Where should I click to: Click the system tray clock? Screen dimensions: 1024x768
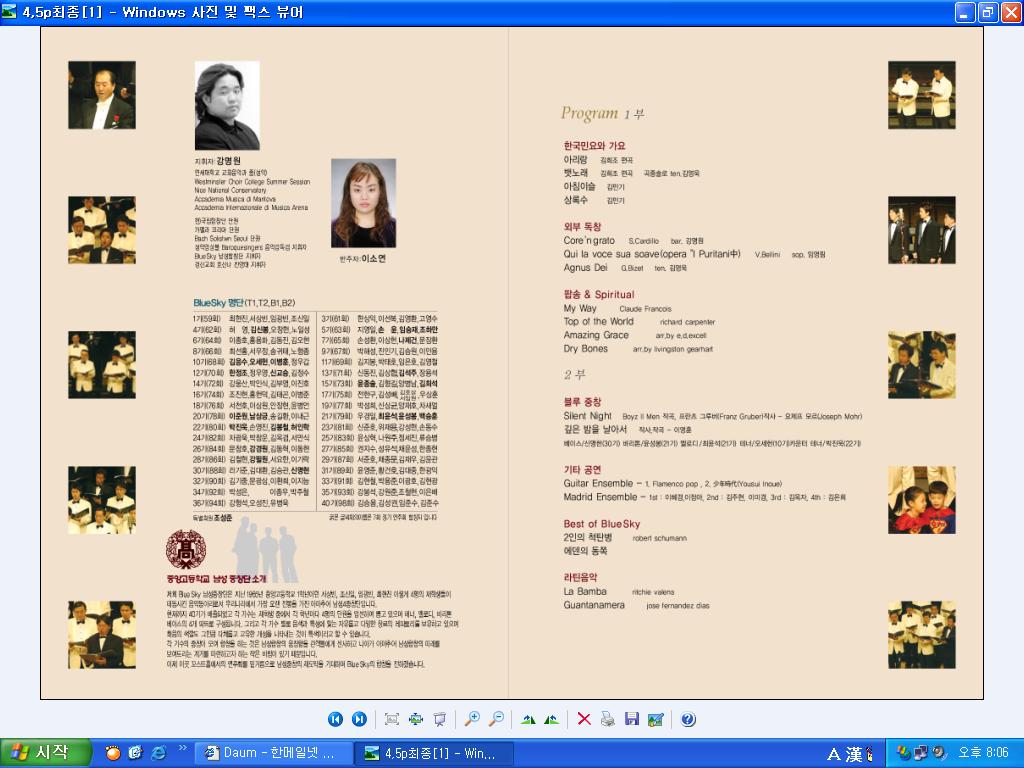pyautogui.click(x=983, y=753)
